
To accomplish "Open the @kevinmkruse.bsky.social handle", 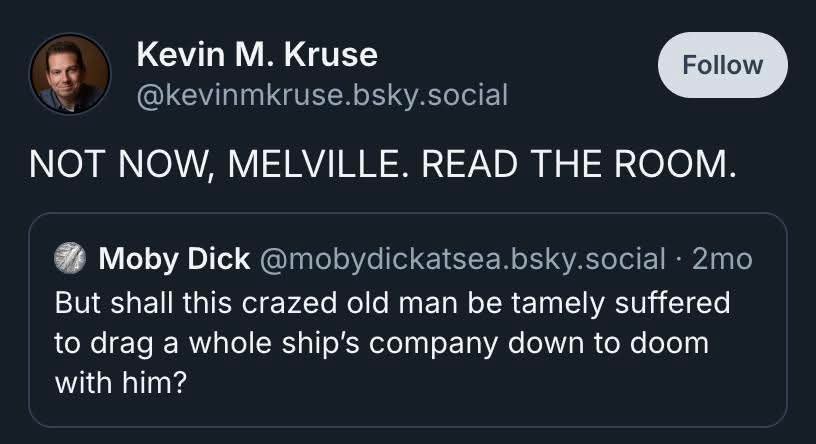I will point(322,95).
